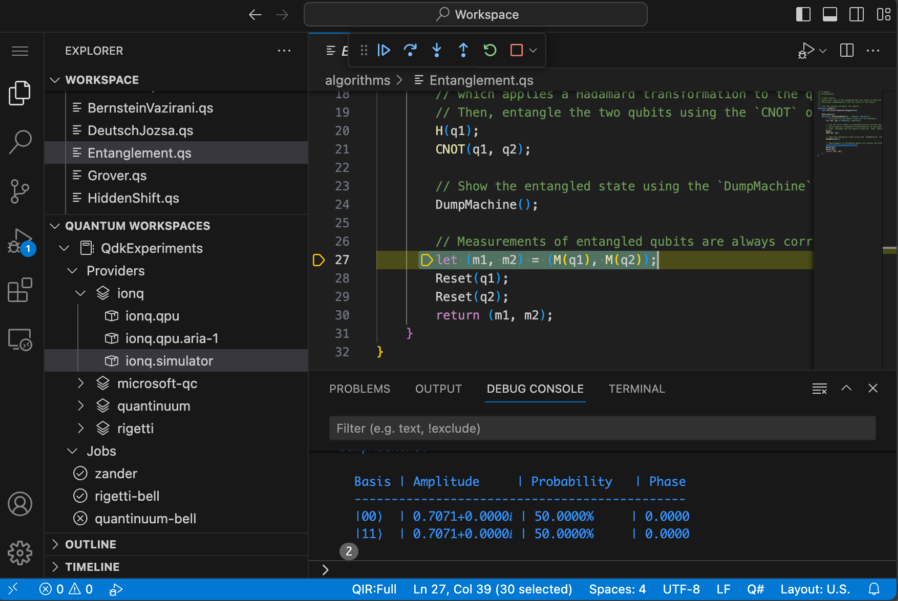The image size is (898, 601).
Task: Click the Workspace command center search box
Action: (475, 14)
